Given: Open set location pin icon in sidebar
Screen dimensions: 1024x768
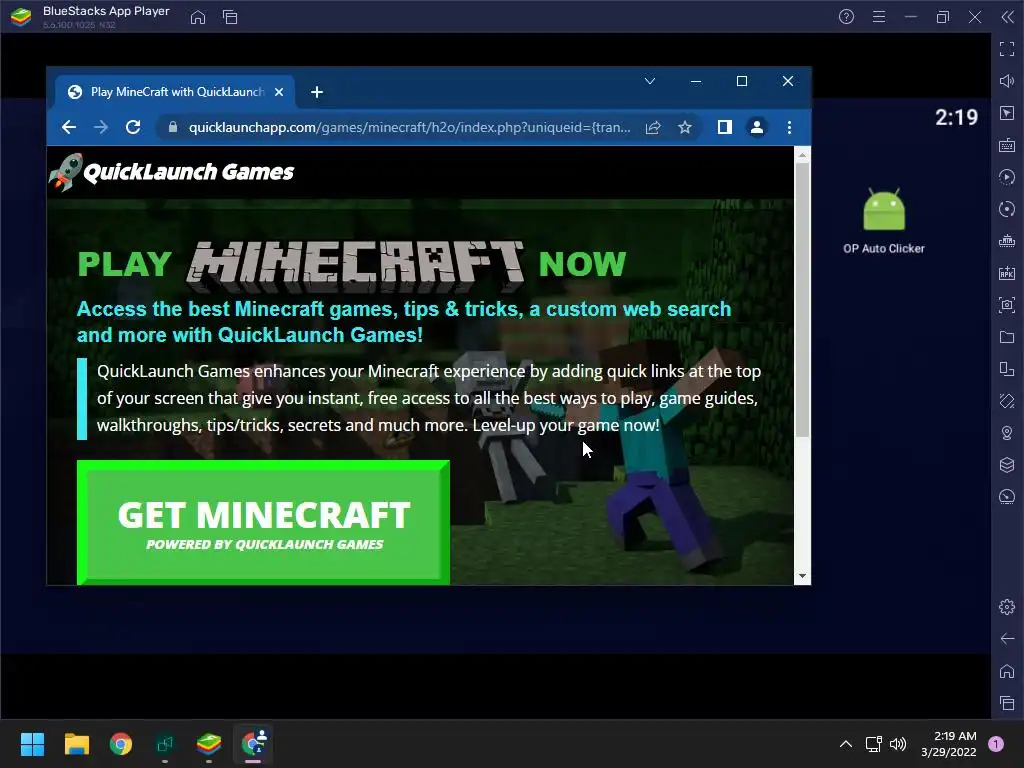Looking at the screenshot, I should tap(1007, 433).
